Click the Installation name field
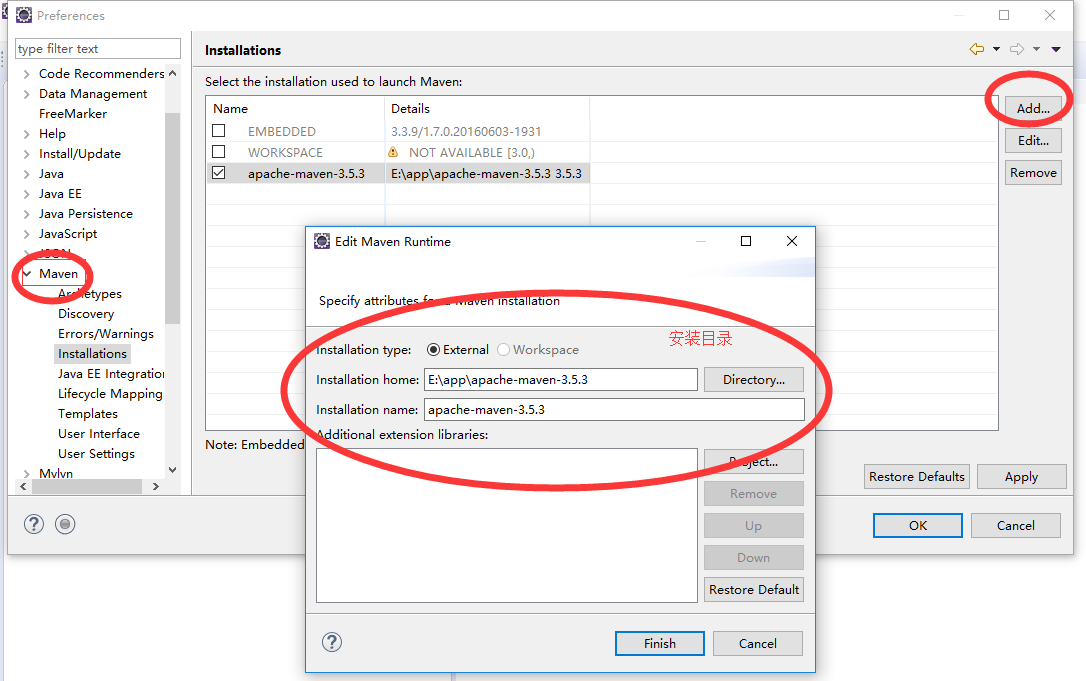Viewport: 1086px width, 681px height. point(614,409)
